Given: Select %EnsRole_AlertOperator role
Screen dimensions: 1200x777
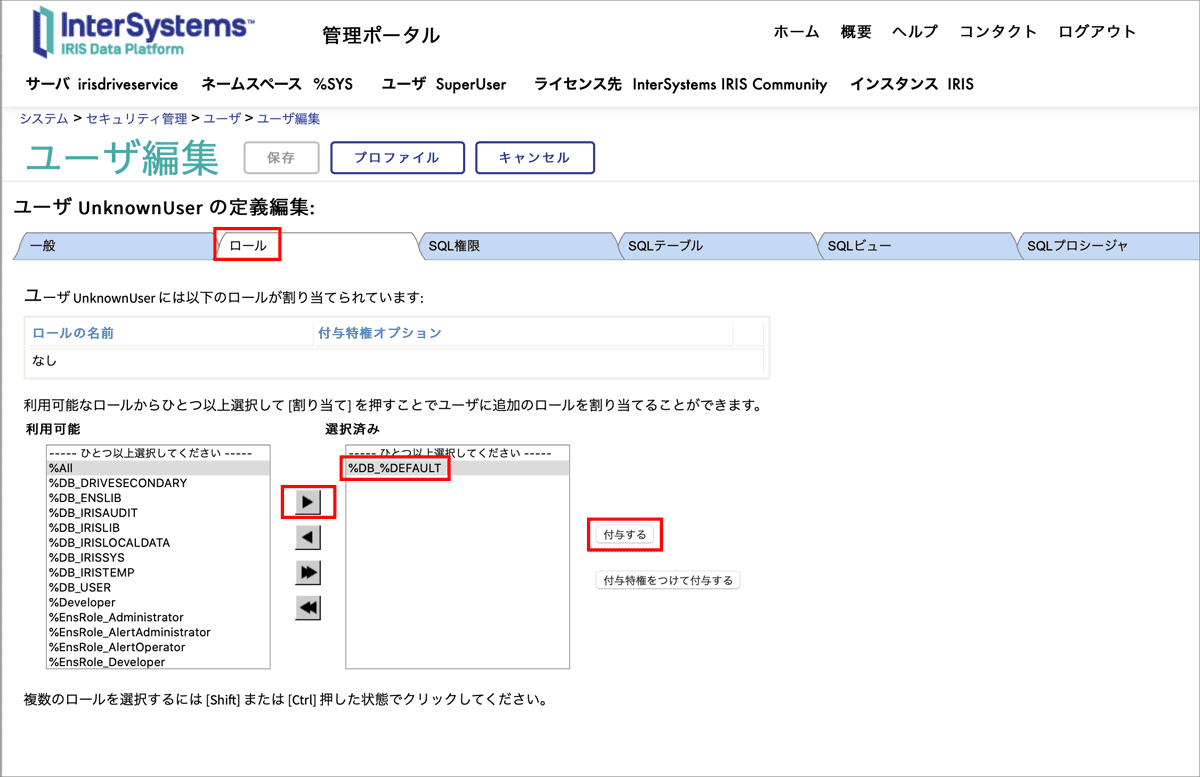Looking at the screenshot, I should [x=157, y=647].
